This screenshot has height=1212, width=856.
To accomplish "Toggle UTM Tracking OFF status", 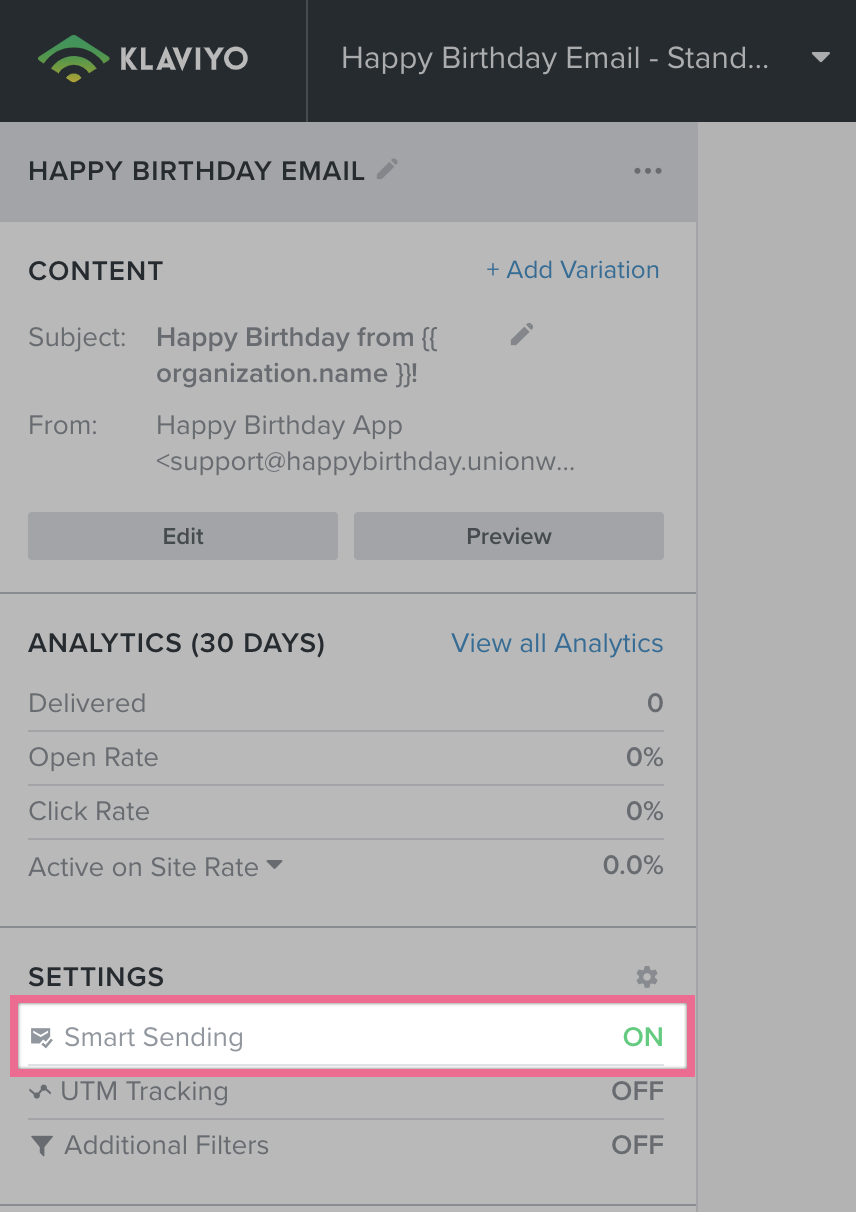I will point(637,1092).
